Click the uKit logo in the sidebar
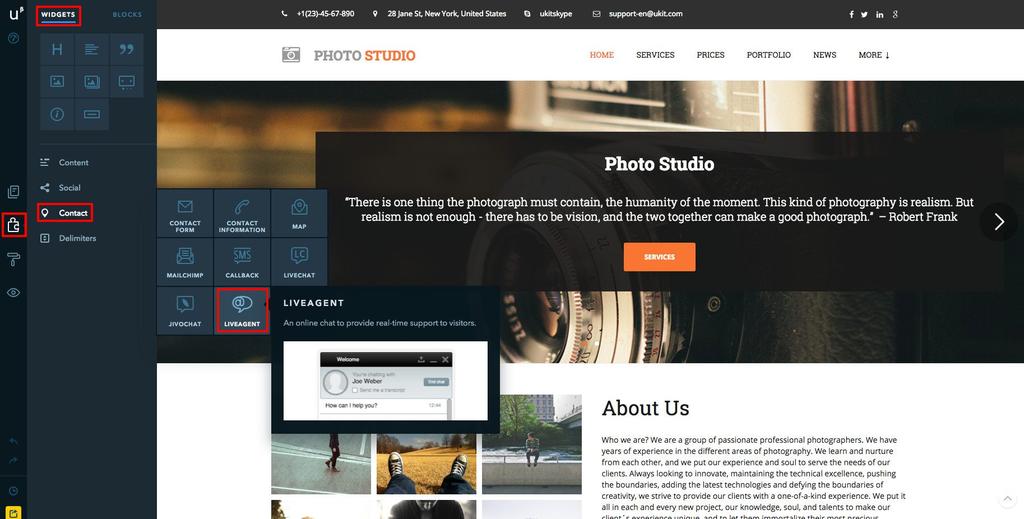Screen dimensions: 1024x519 [x=15, y=12]
